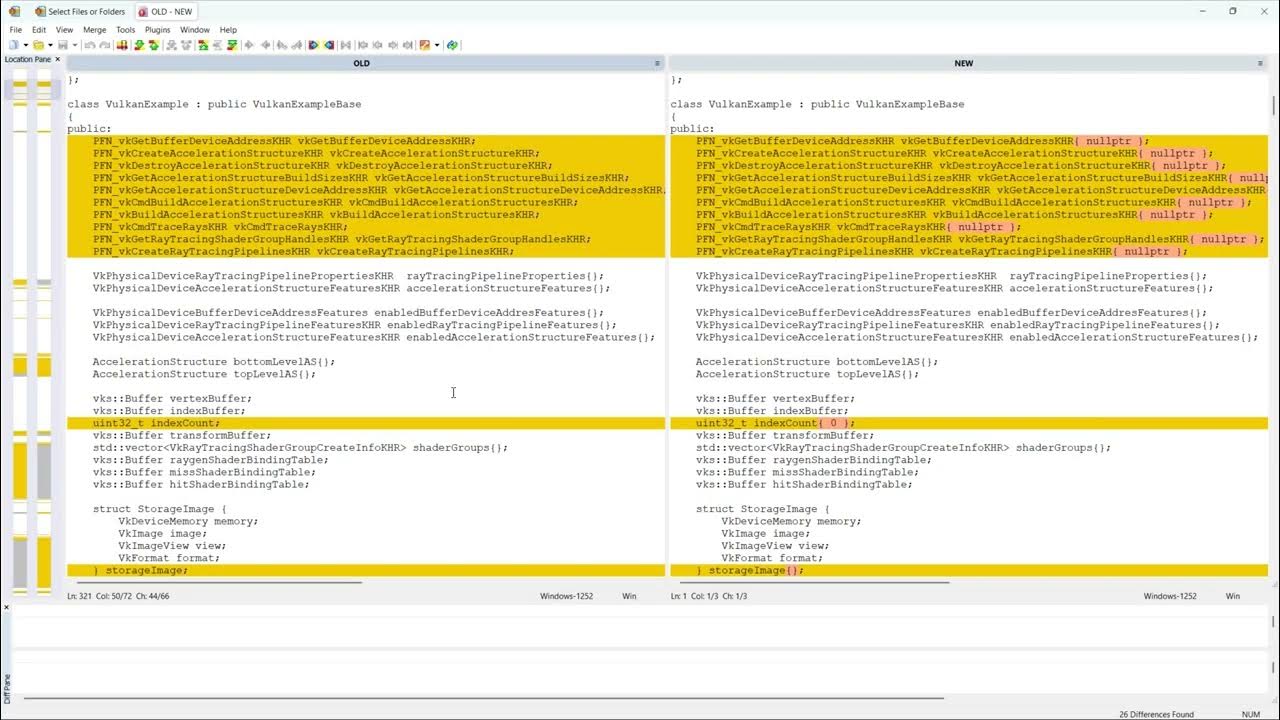This screenshot has height=720, width=1280.
Task: Click the Open file toolbar icon
Action: tap(37, 45)
